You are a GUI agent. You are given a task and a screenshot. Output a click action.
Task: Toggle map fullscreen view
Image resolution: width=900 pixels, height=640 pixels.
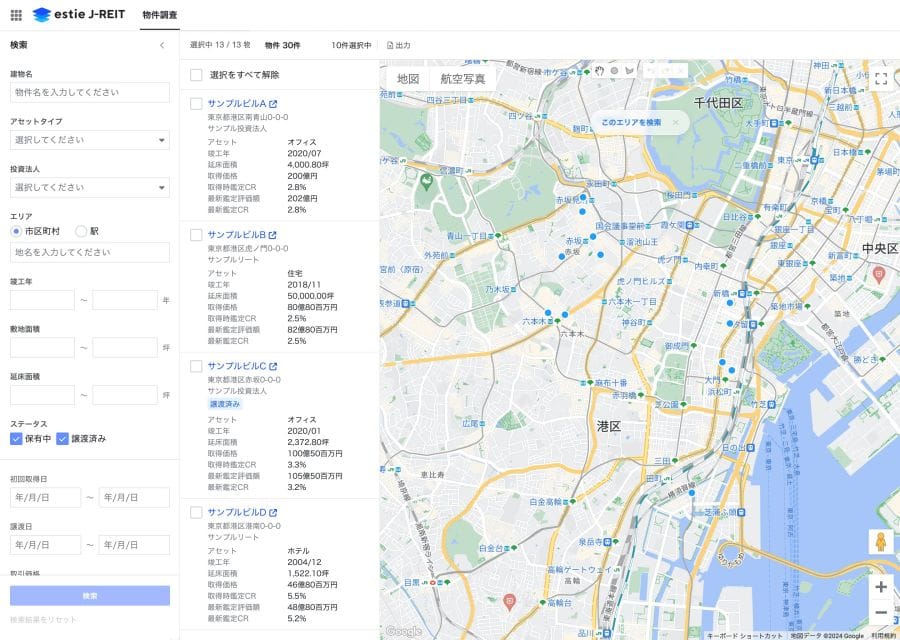(881, 79)
